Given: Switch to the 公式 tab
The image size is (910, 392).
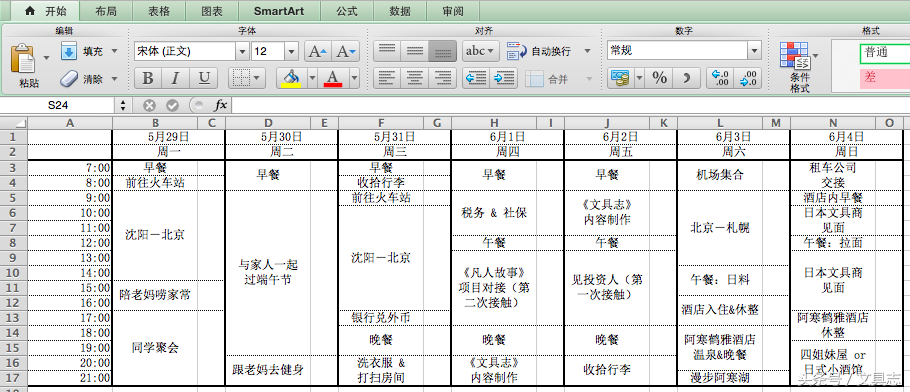Looking at the screenshot, I should pyautogui.click(x=347, y=11).
